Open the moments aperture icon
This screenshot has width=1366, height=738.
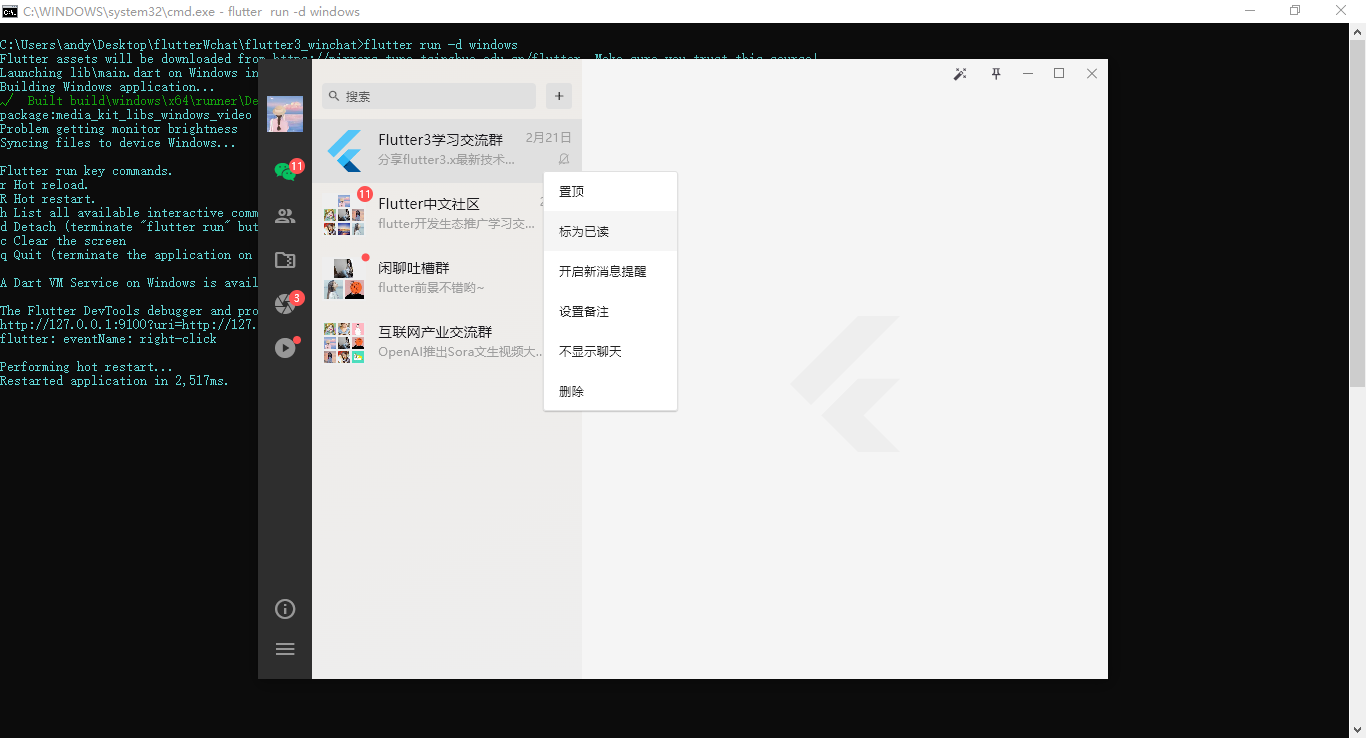tap(285, 303)
